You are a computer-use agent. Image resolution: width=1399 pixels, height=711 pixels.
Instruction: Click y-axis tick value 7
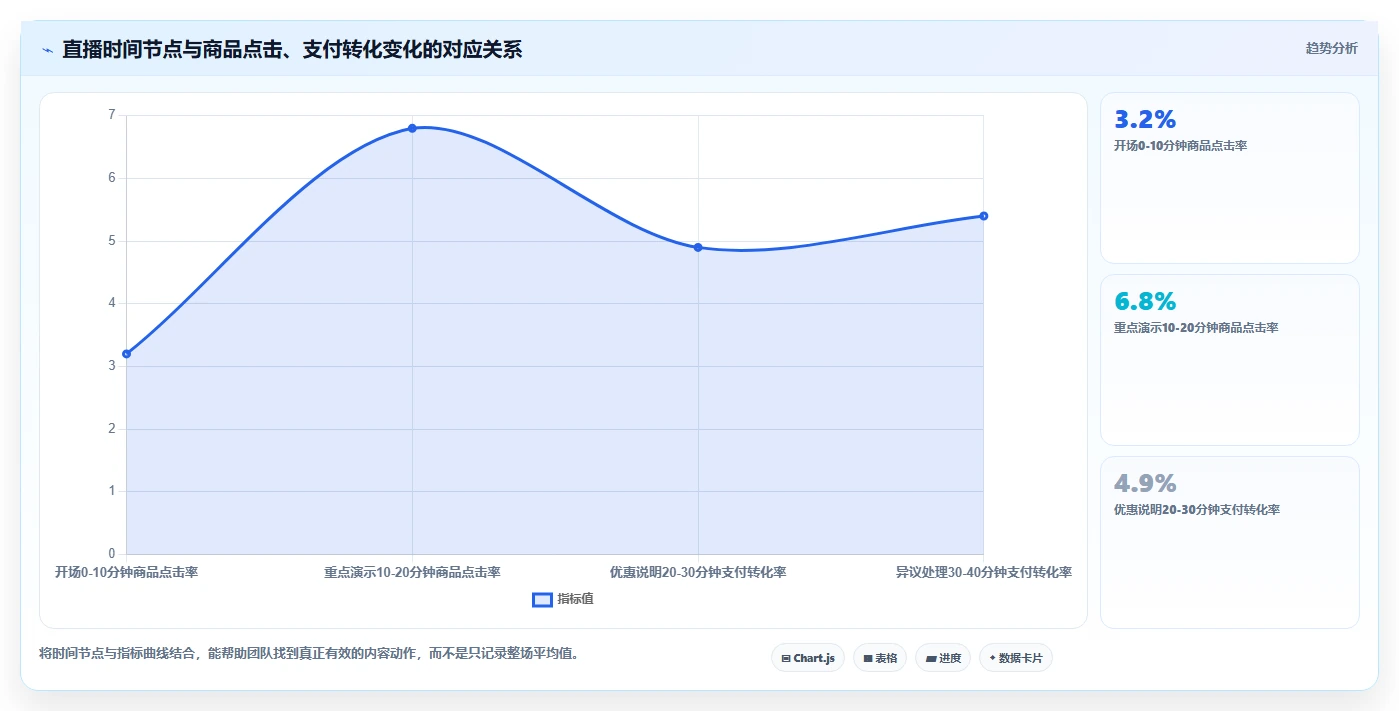[x=112, y=115]
